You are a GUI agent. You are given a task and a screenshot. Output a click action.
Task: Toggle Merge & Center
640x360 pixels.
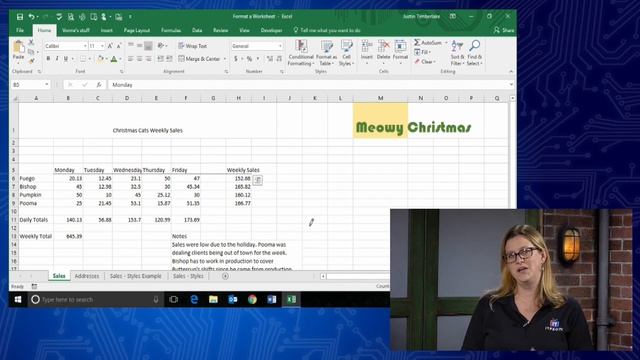pyautogui.click(x=200, y=59)
